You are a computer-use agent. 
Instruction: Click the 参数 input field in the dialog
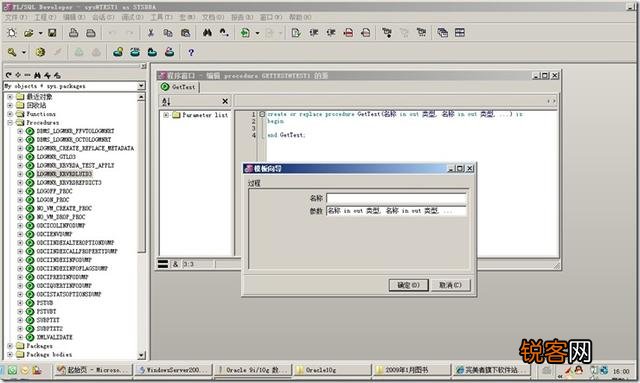coord(396,211)
